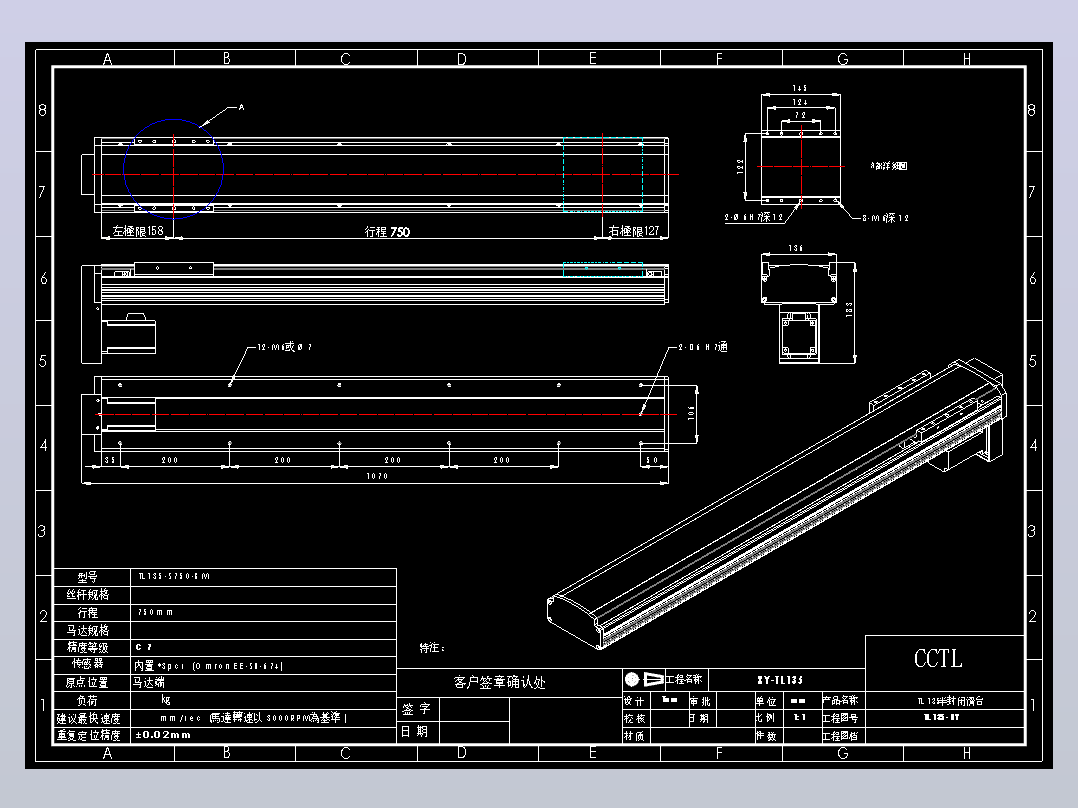This screenshot has width=1078, height=808.
Task: Select the '12-M6或Ø7' hole annotation
Action: pos(285,347)
